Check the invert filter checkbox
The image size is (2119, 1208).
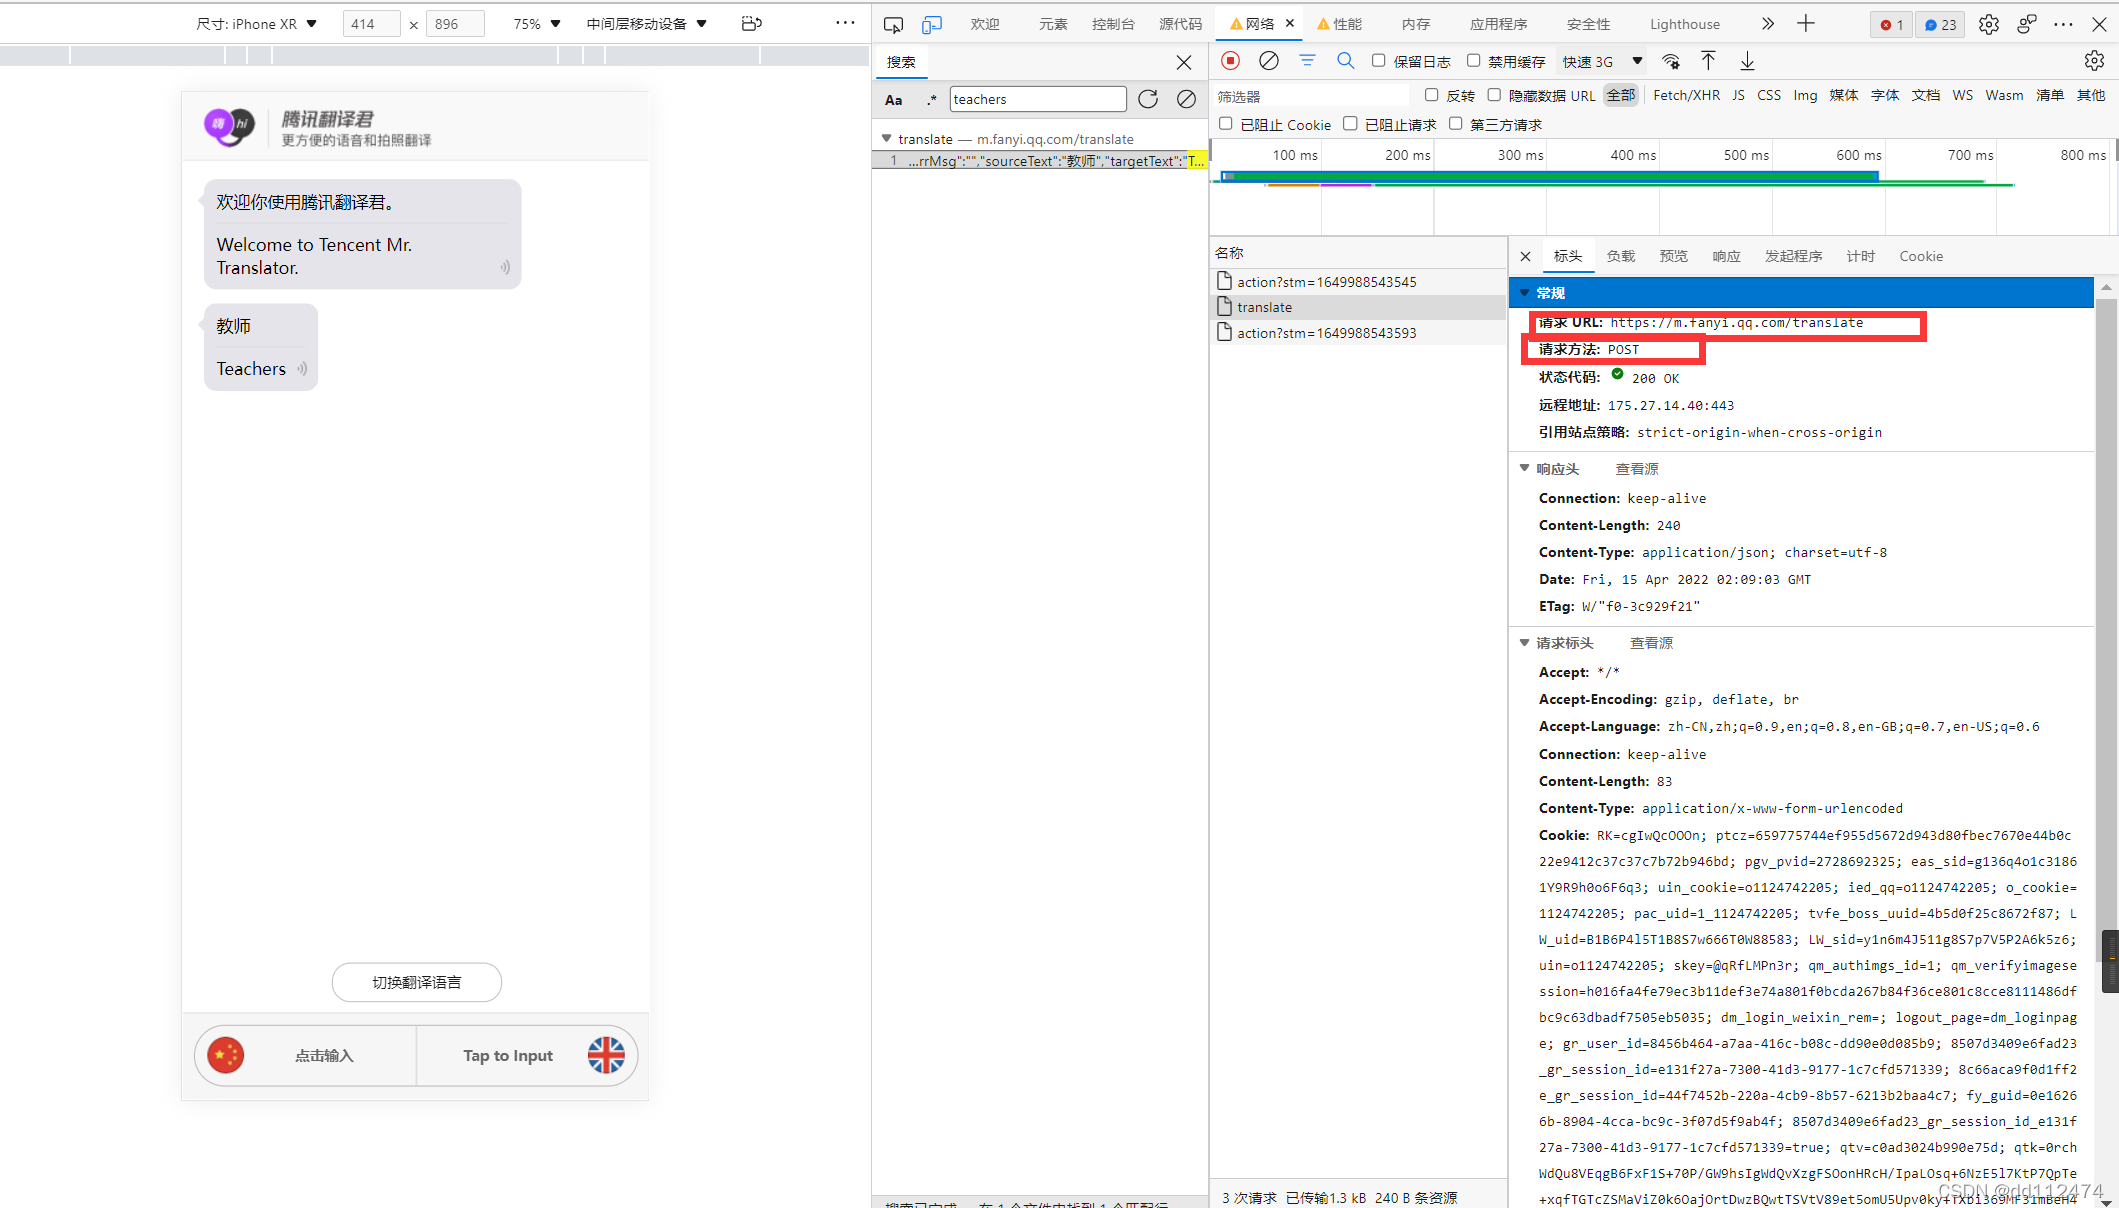(1432, 95)
